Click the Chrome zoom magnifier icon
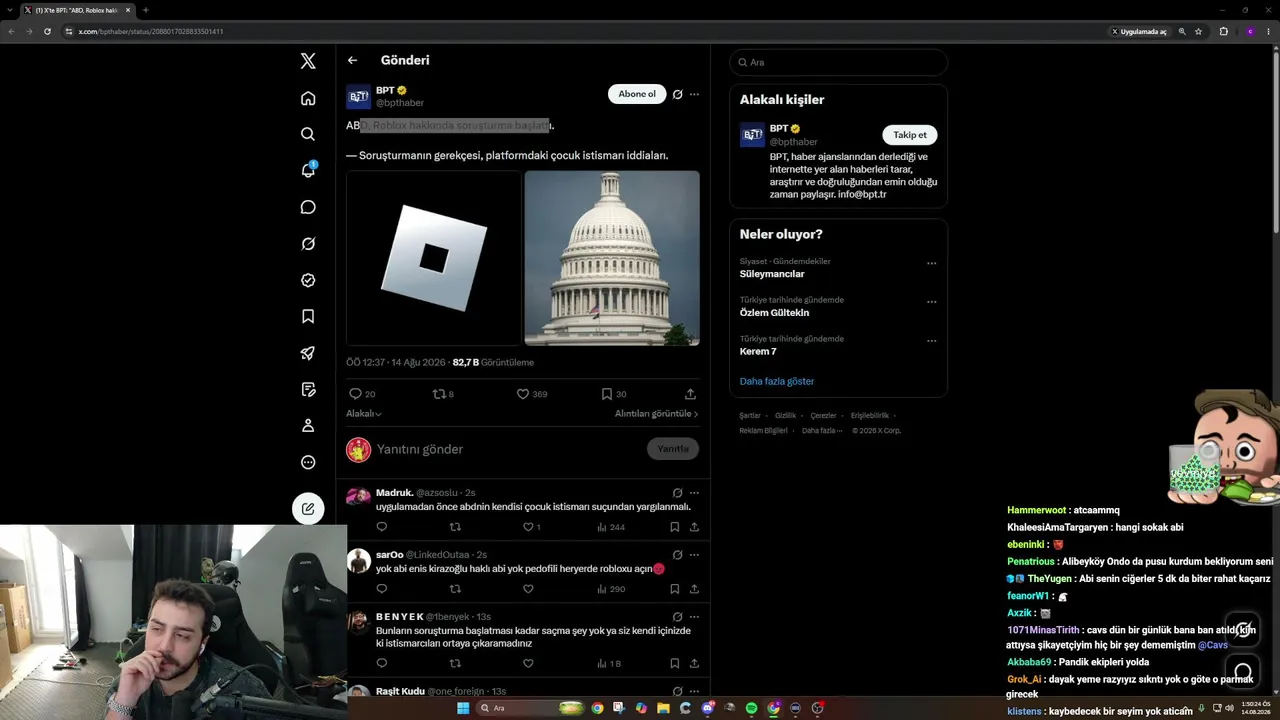This screenshot has width=1280, height=720. (1182, 31)
